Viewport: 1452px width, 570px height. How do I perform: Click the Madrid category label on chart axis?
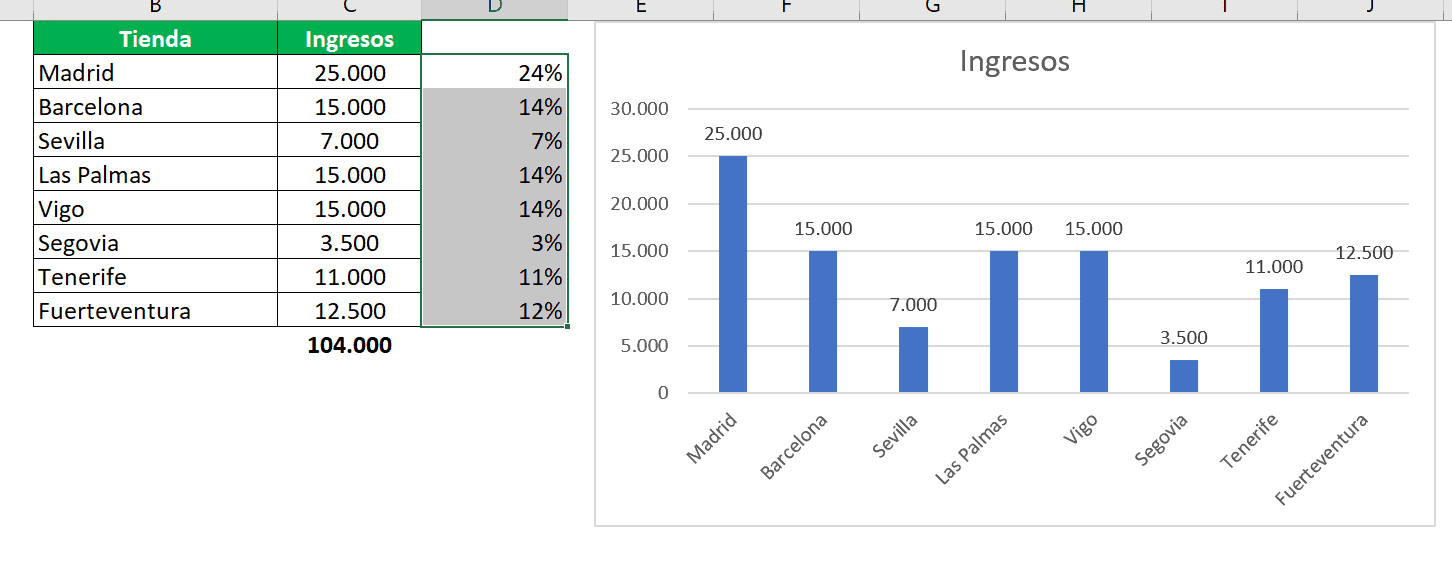712,438
